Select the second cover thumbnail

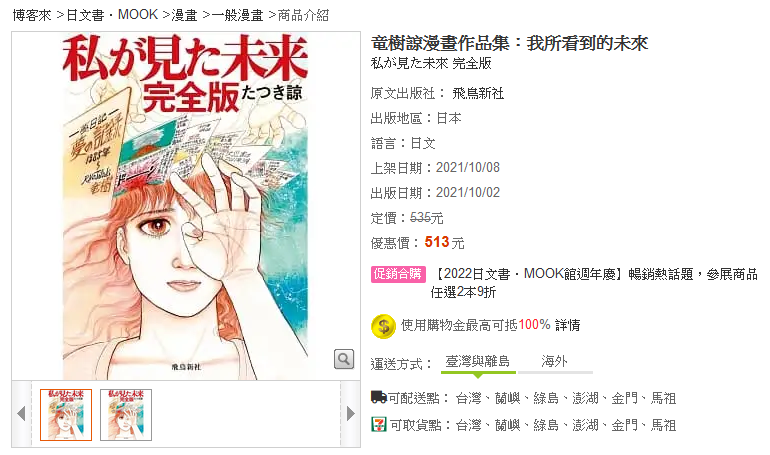tap(126, 415)
